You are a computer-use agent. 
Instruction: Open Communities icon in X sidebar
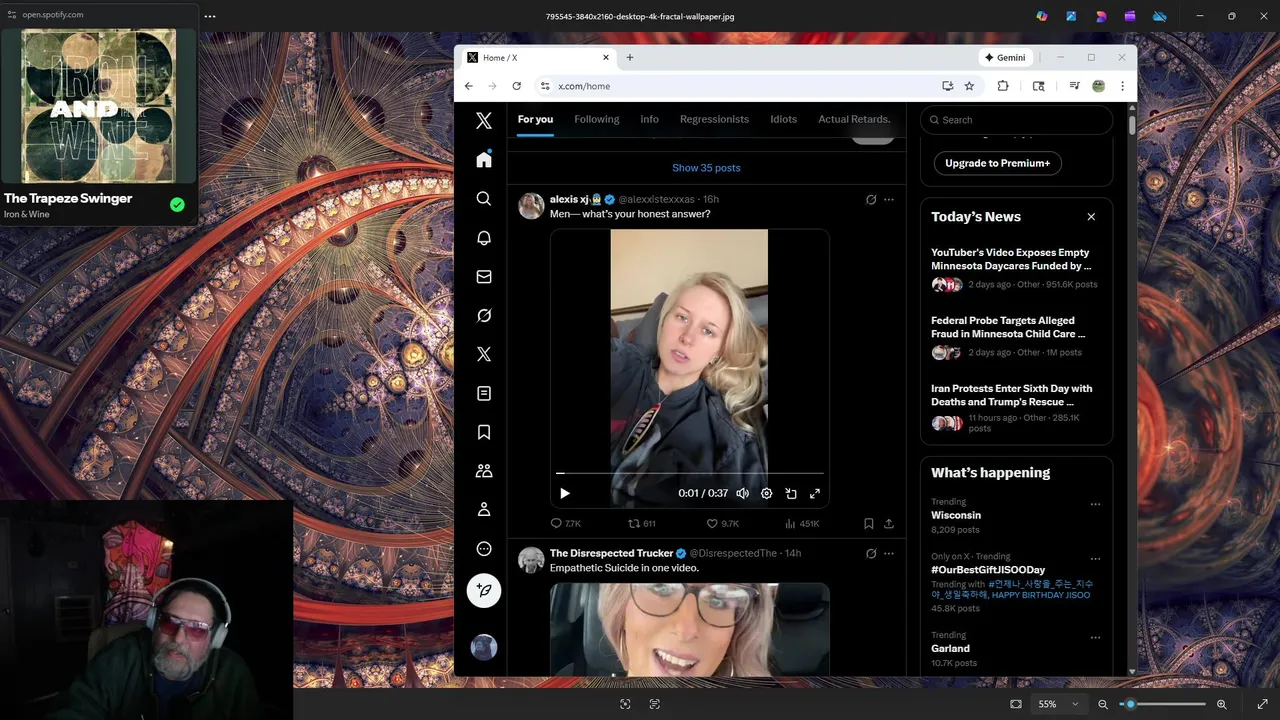[x=484, y=471]
